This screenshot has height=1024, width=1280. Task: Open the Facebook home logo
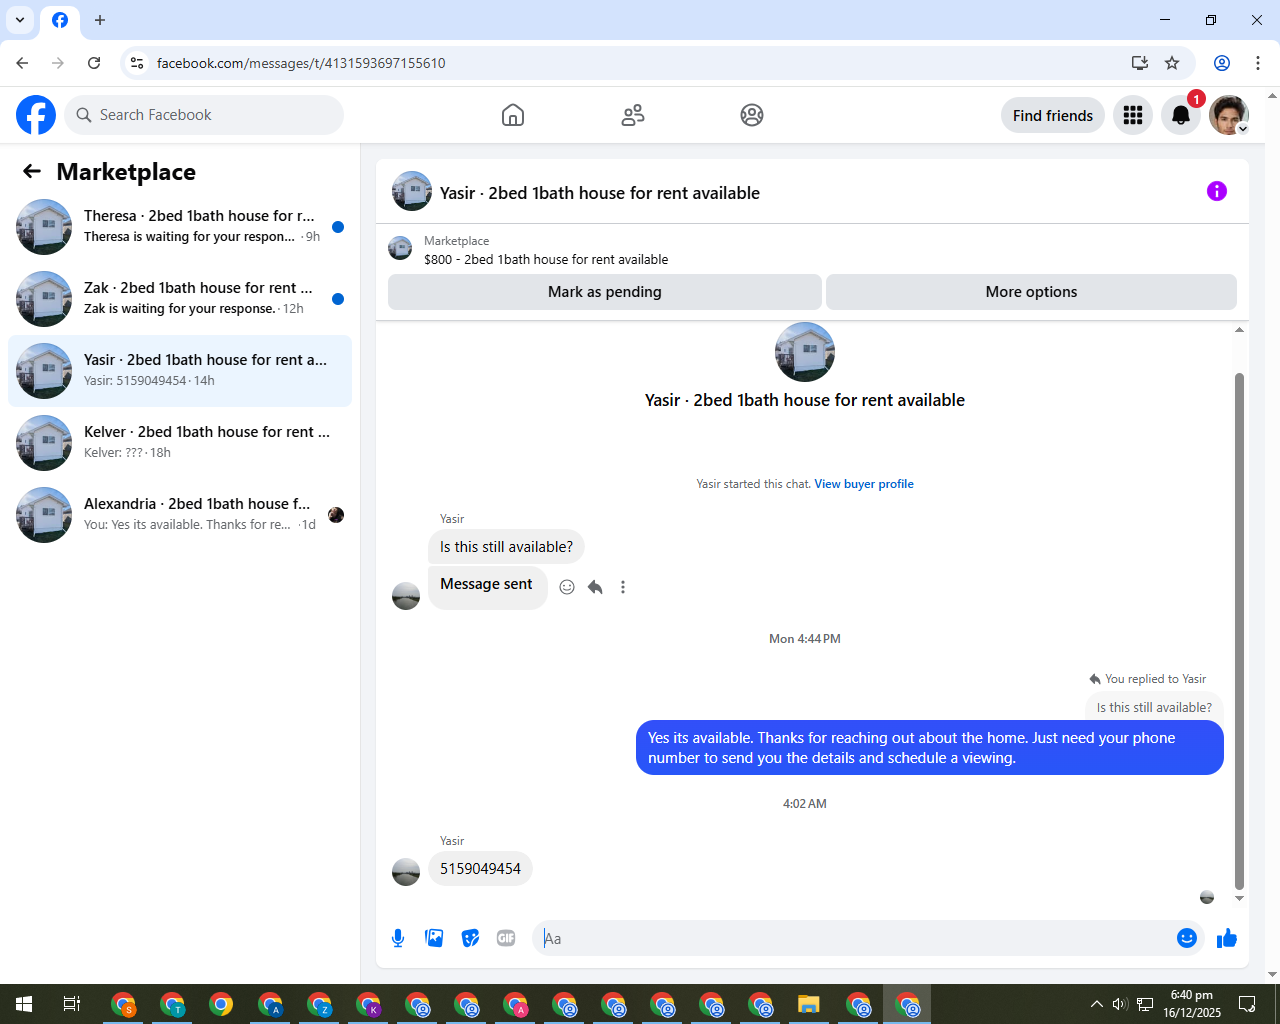(x=36, y=115)
